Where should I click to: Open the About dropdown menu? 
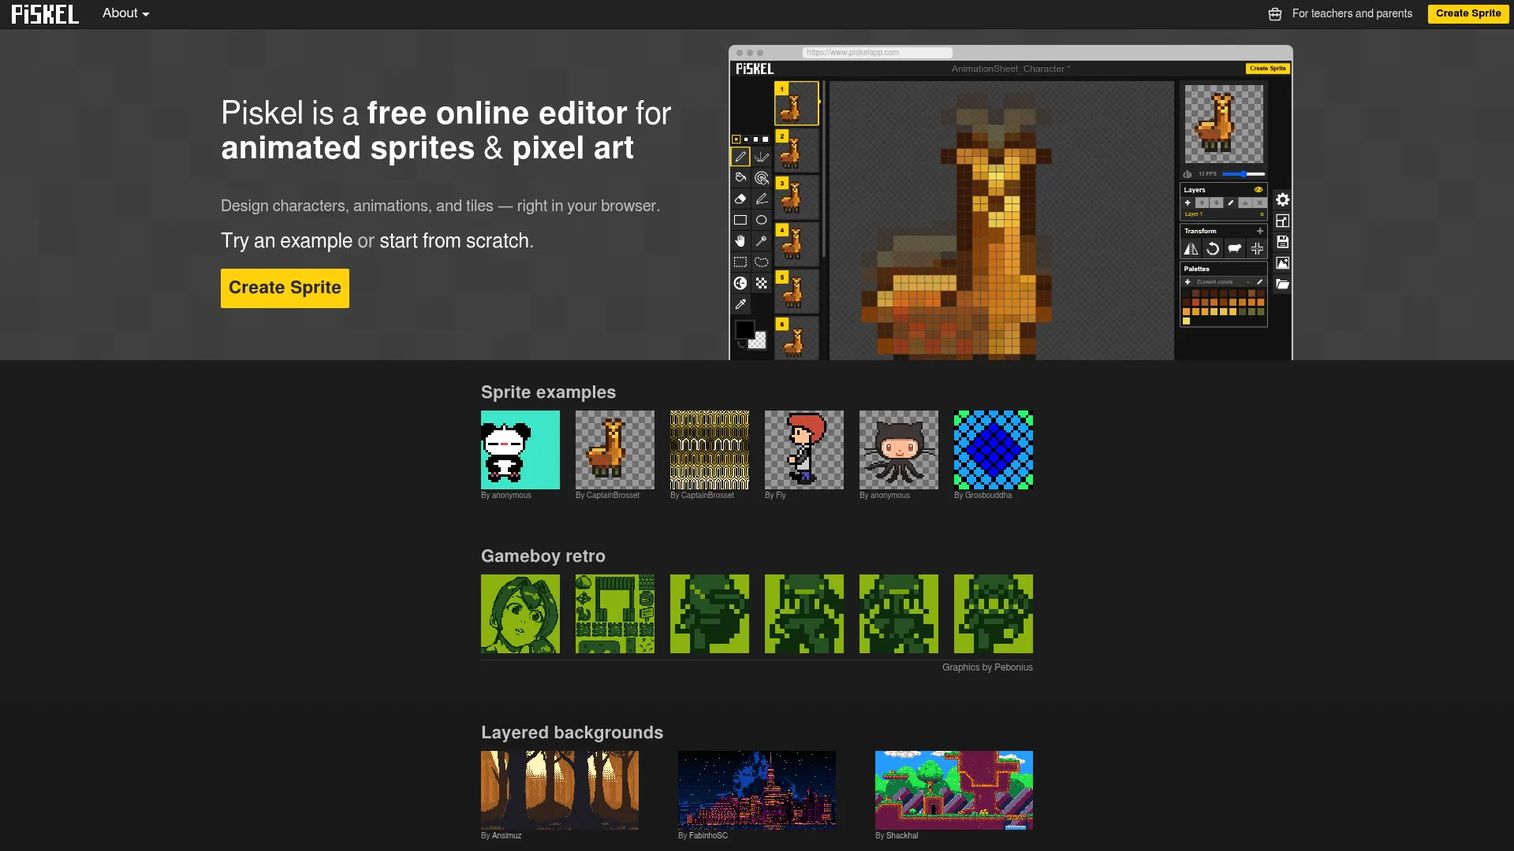point(126,14)
